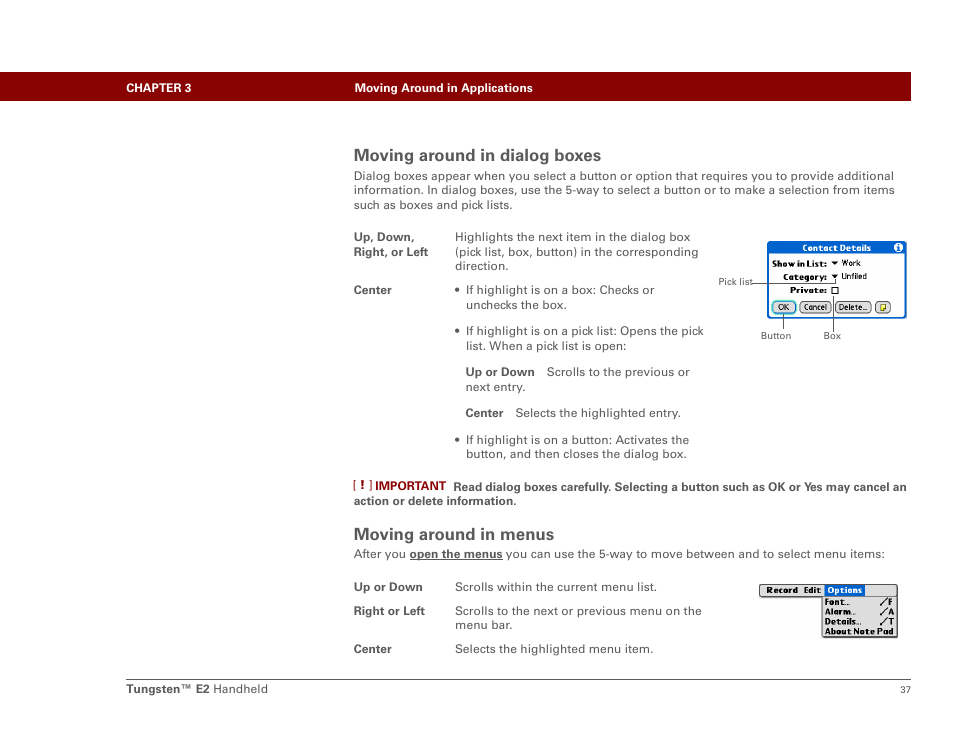Choose the About Note Pad menu item
Screen dimensions: 954x738
click(859, 632)
